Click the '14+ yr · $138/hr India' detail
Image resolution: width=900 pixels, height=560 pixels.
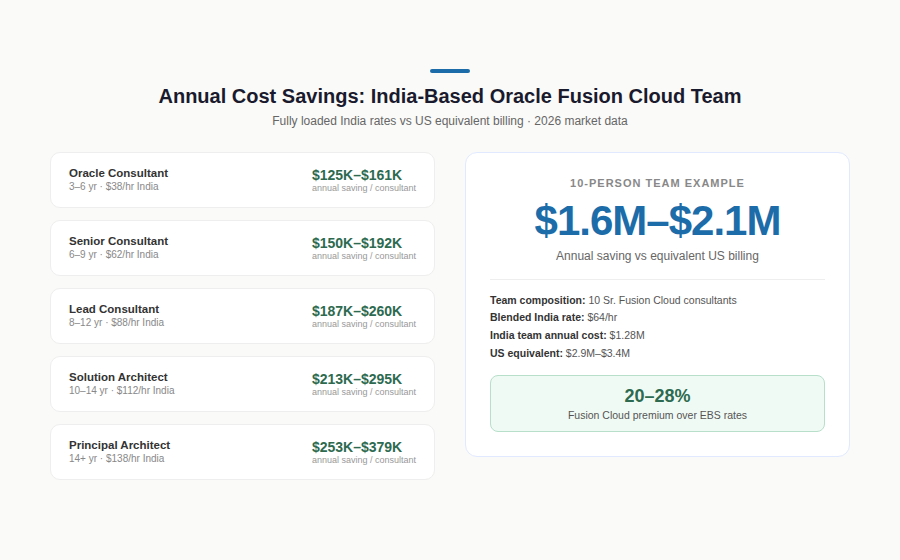tap(117, 458)
